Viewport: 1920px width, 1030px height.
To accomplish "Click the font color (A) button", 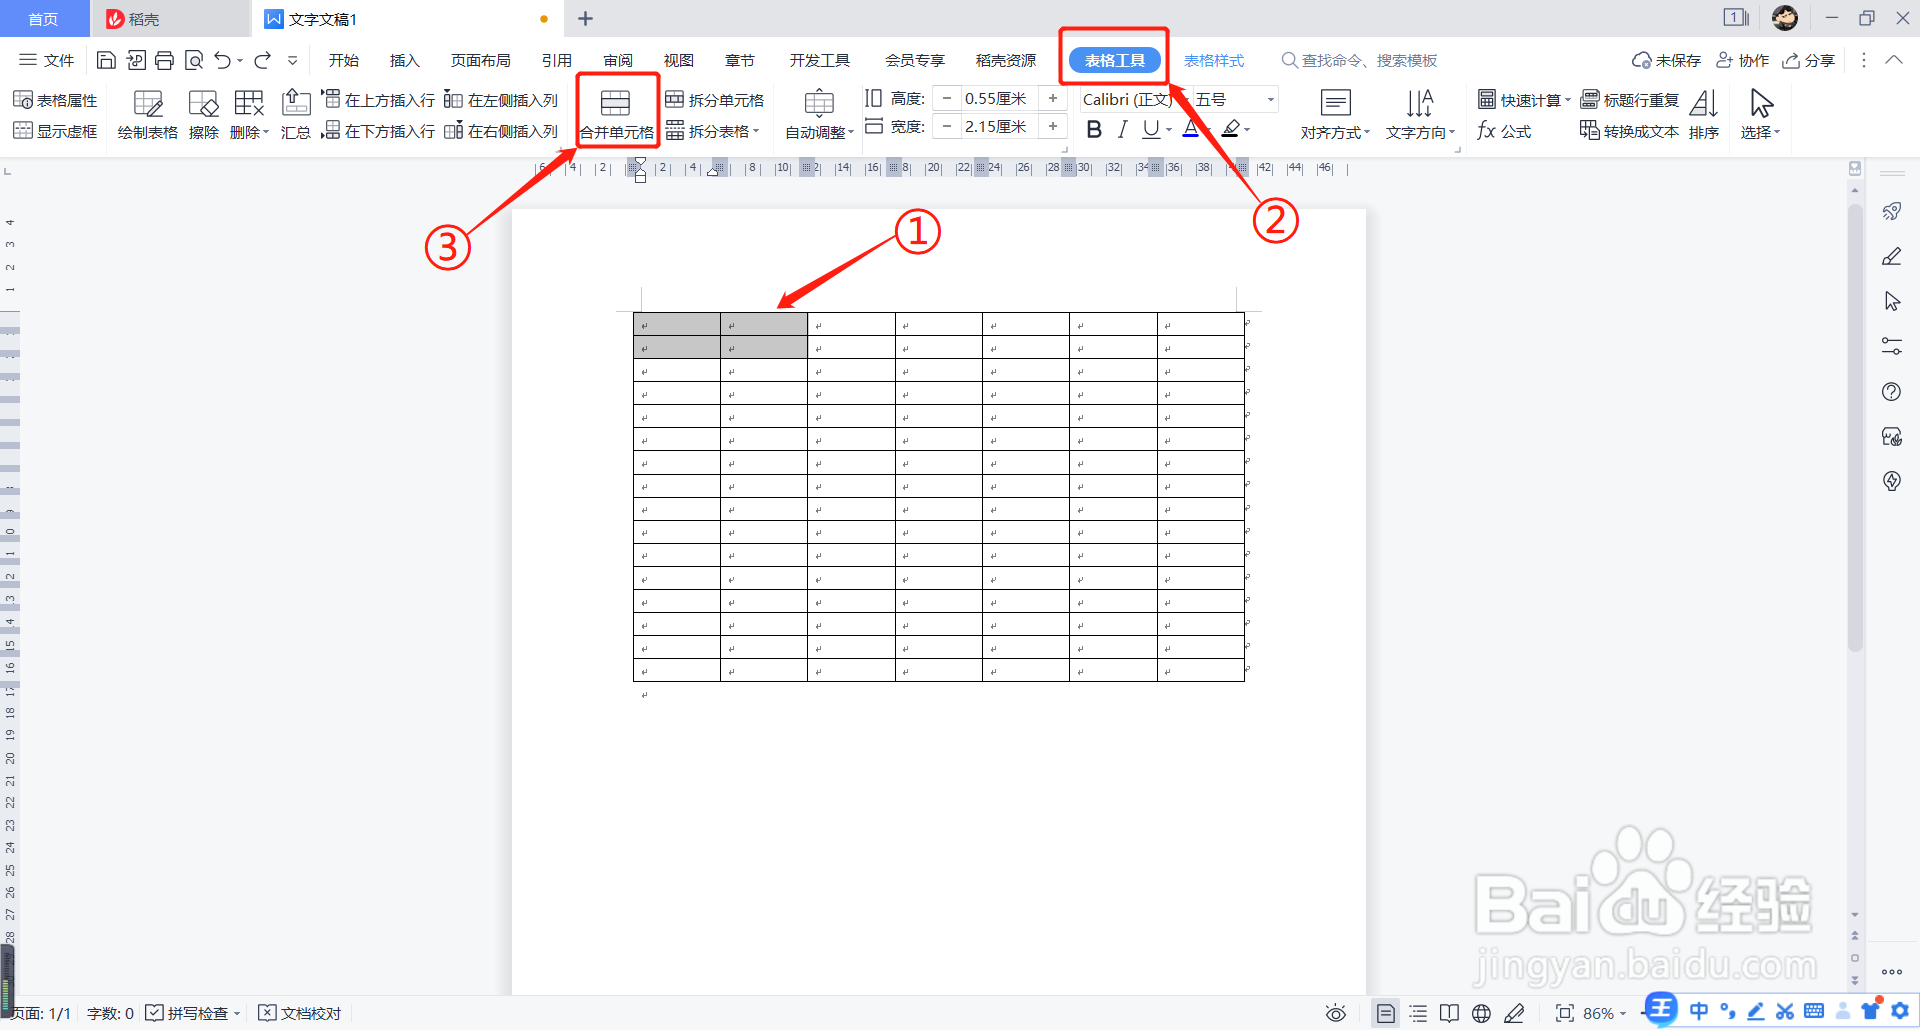I will (1190, 129).
